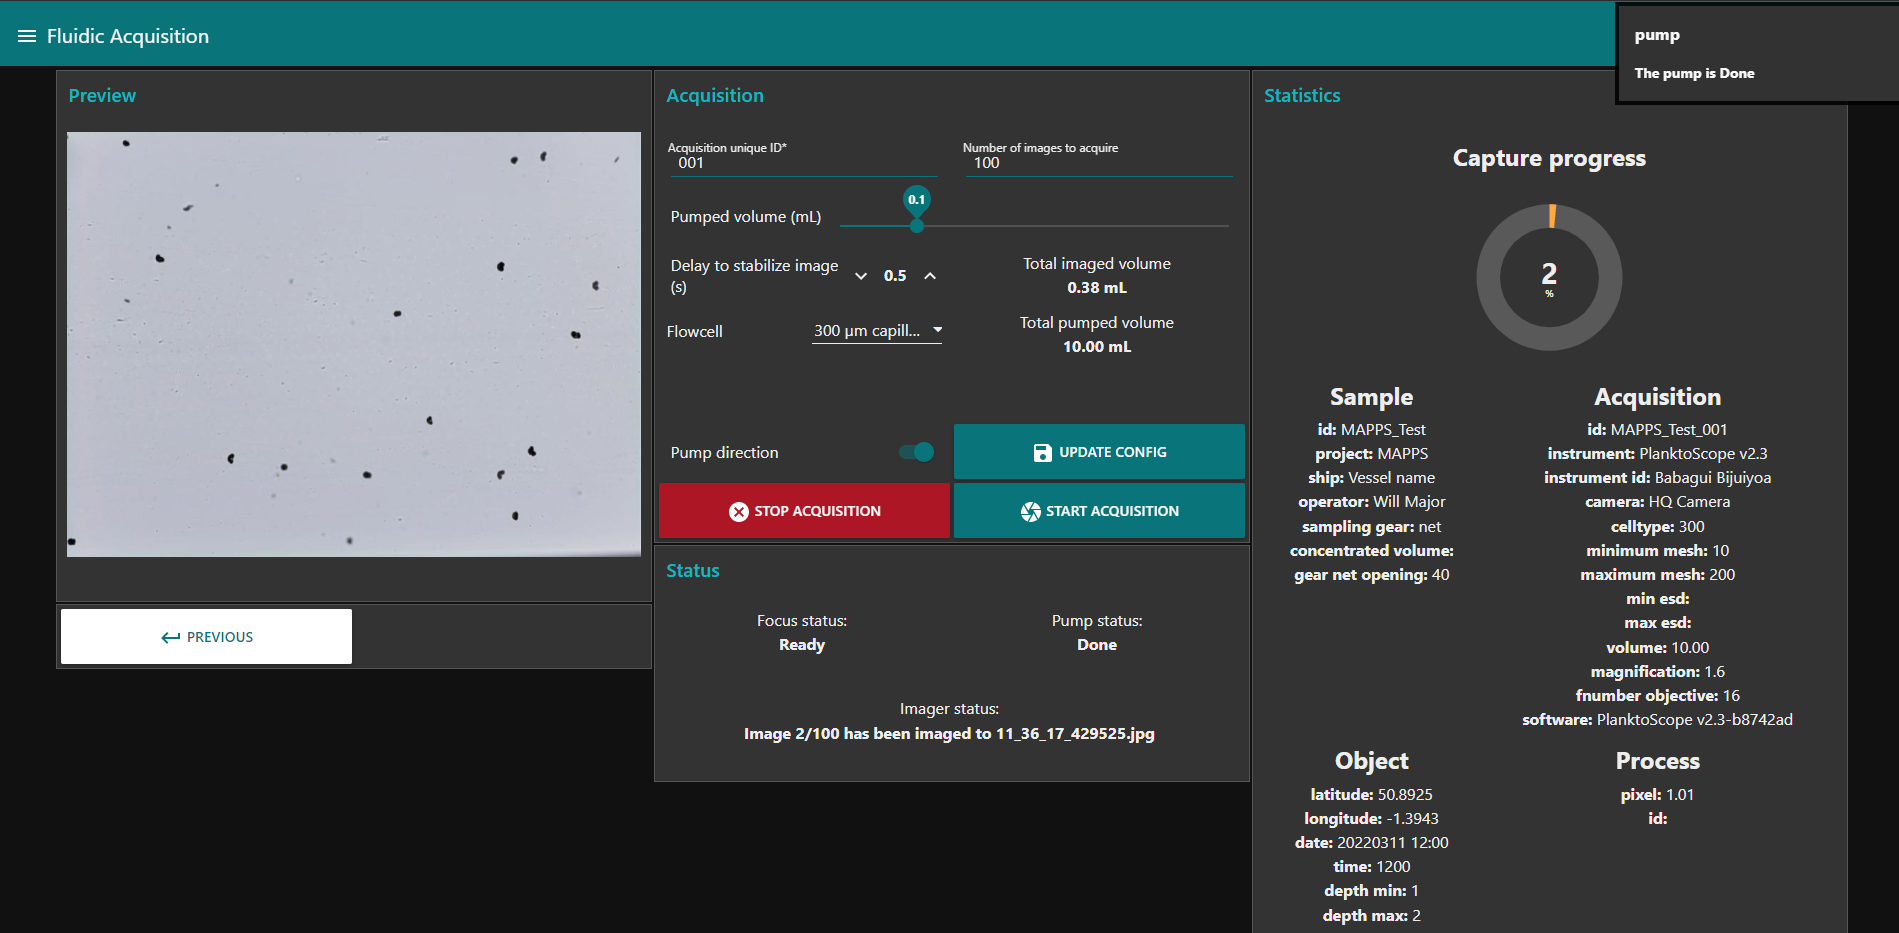Image resolution: width=1899 pixels, height=933 pixels.
Task: Click the Fluidic Acquisition header title
Action: [x=128, y=36]
